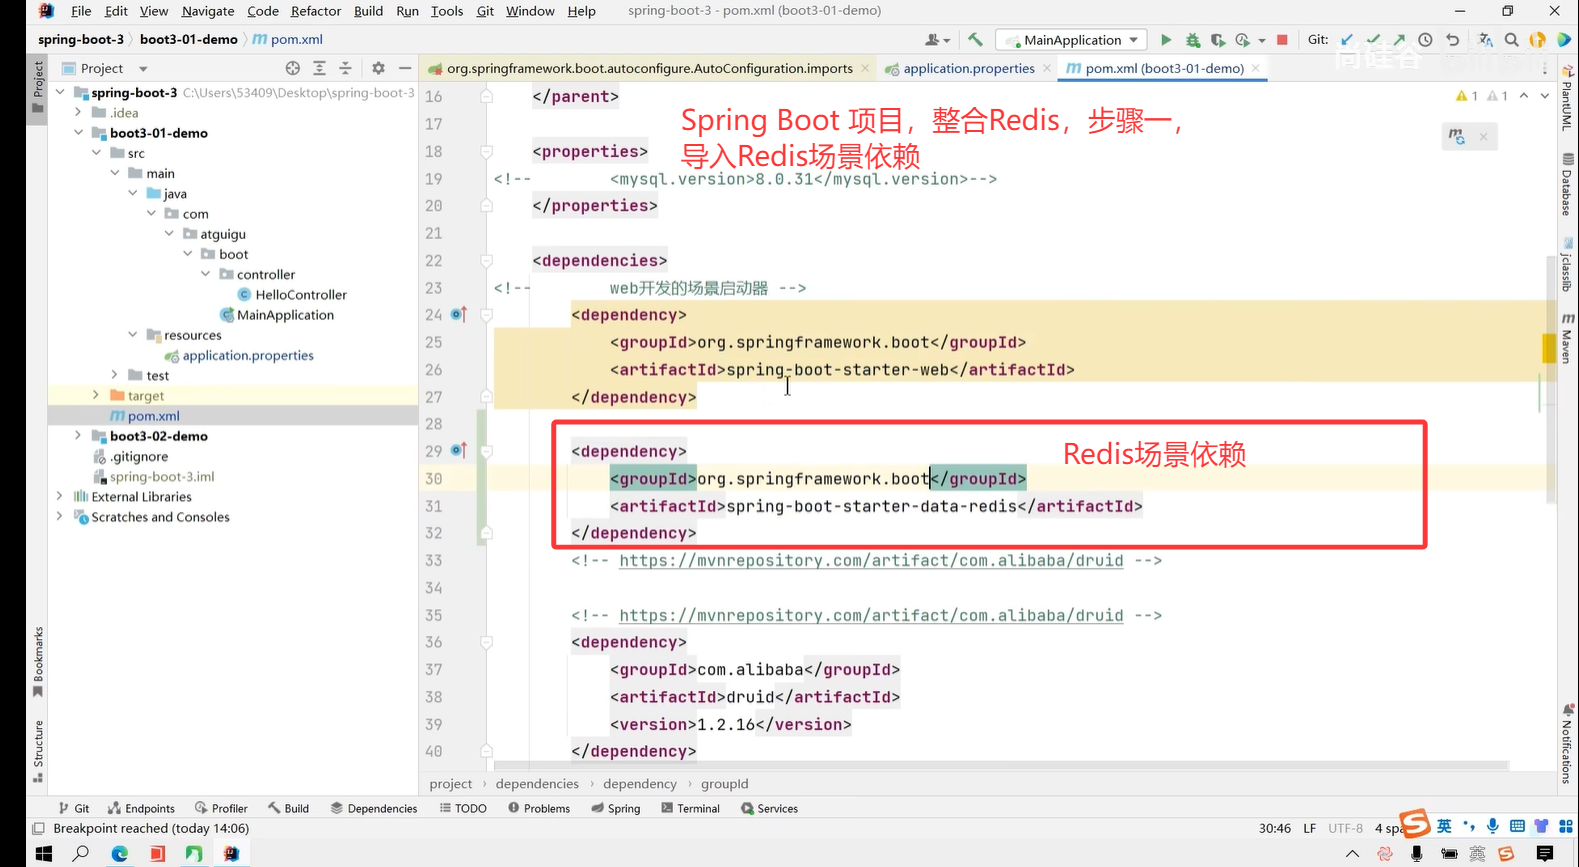The width and height of the screenshot is (1579, 867).
Task: Open Windows Start menu
Action: 43,853
